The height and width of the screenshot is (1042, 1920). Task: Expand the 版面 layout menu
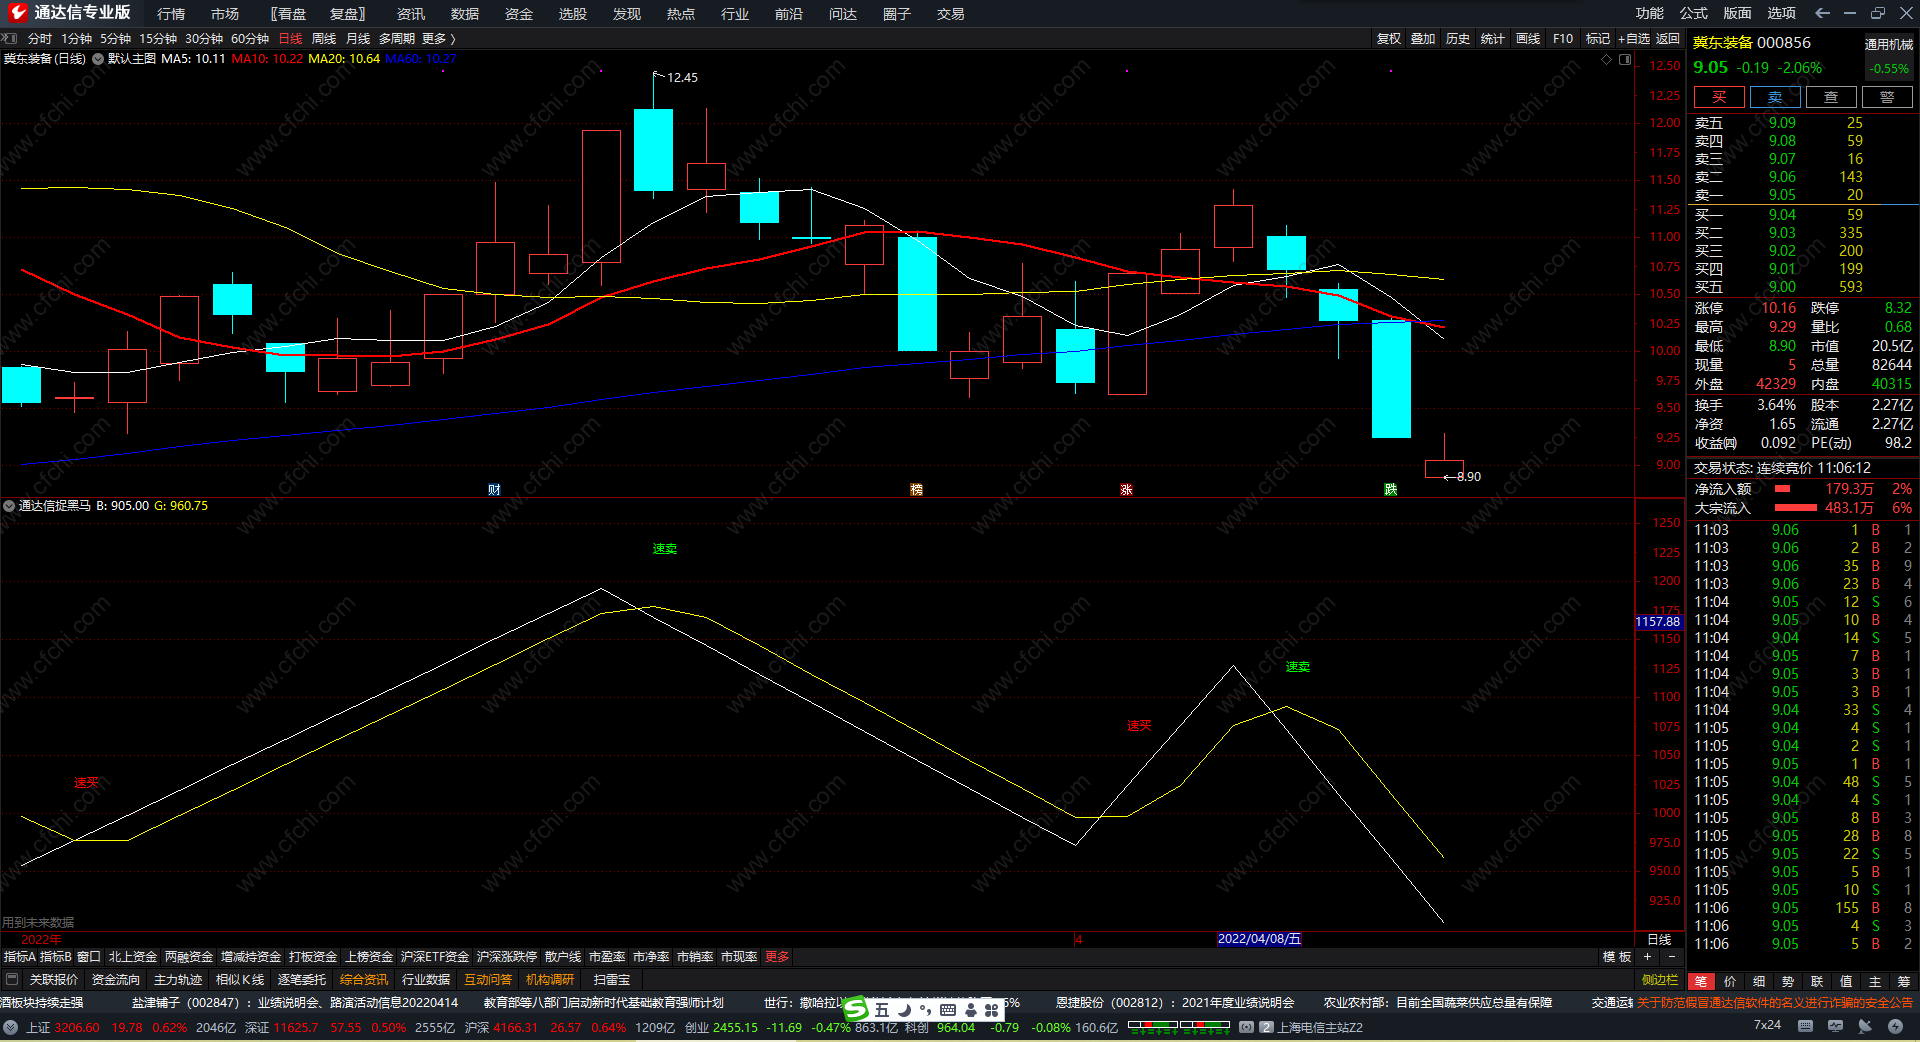[x=1738, y=13]
